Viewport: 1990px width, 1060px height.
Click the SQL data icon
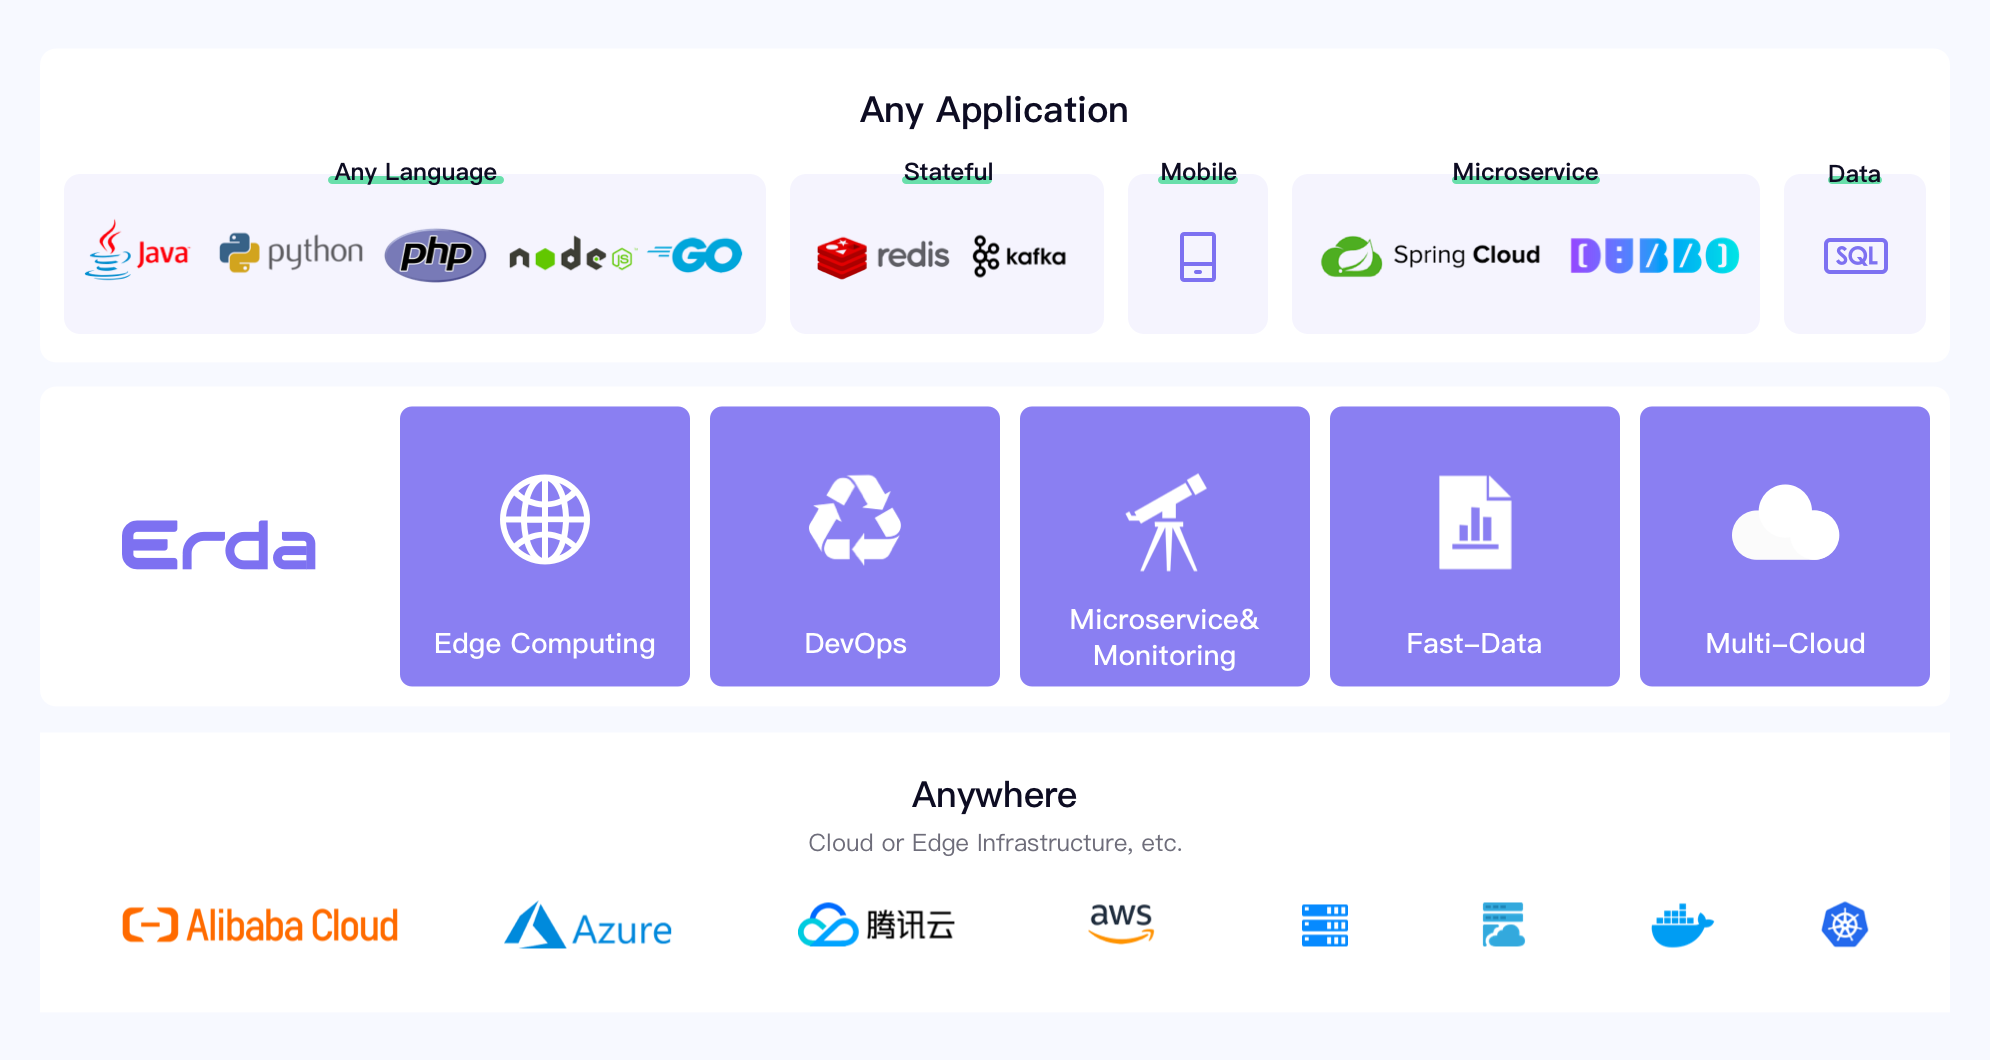(1856, 256)
